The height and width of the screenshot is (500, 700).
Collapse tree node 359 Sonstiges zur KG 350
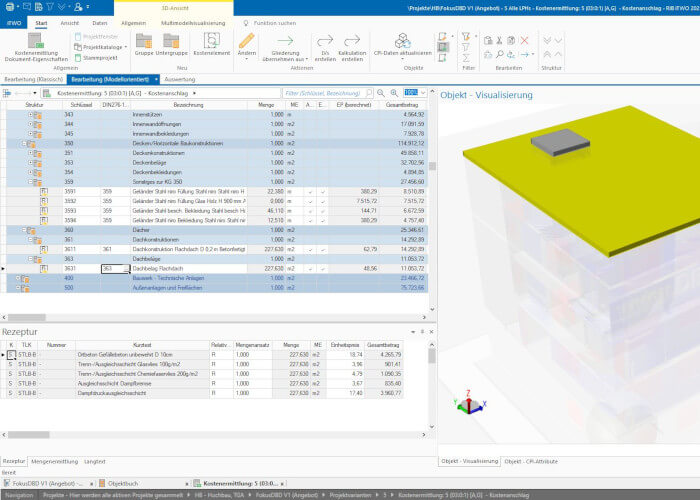coord(30,182)
